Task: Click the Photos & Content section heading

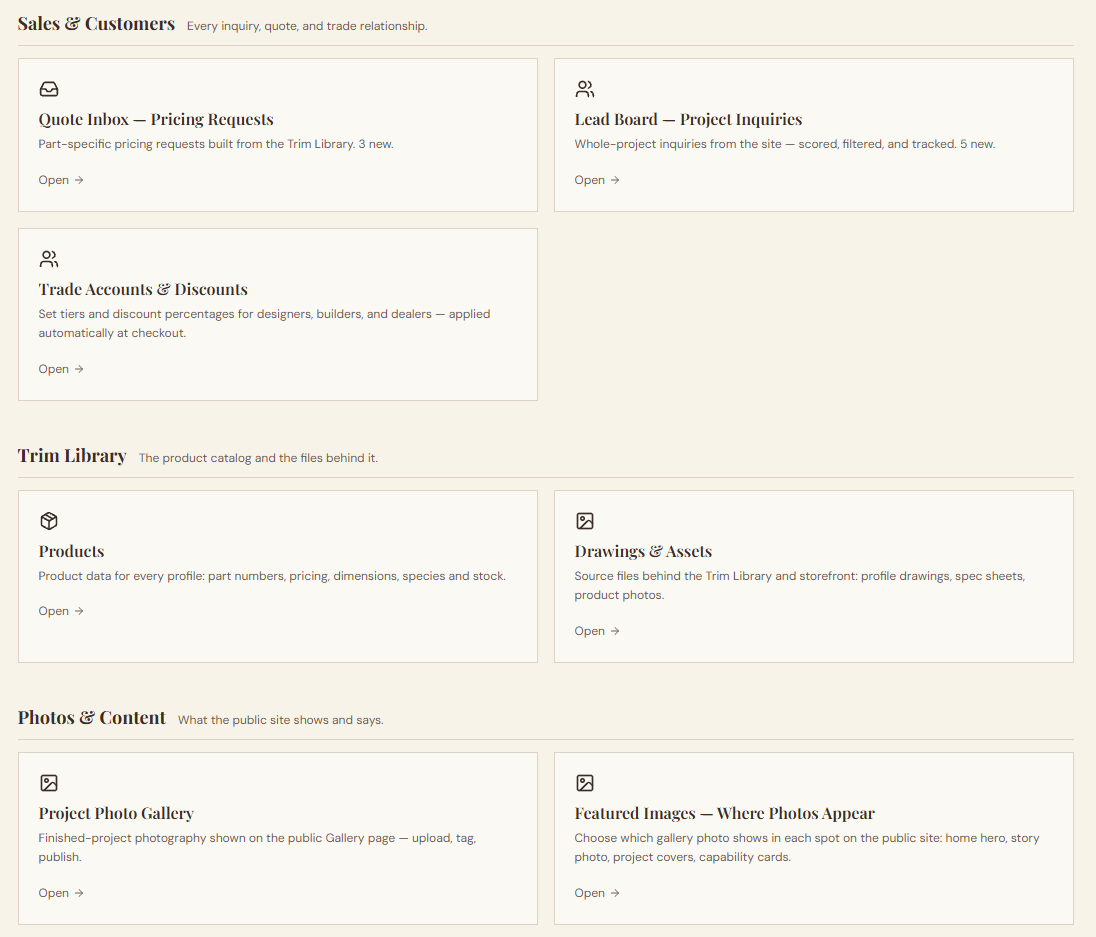Action: (x=92, y=718)
